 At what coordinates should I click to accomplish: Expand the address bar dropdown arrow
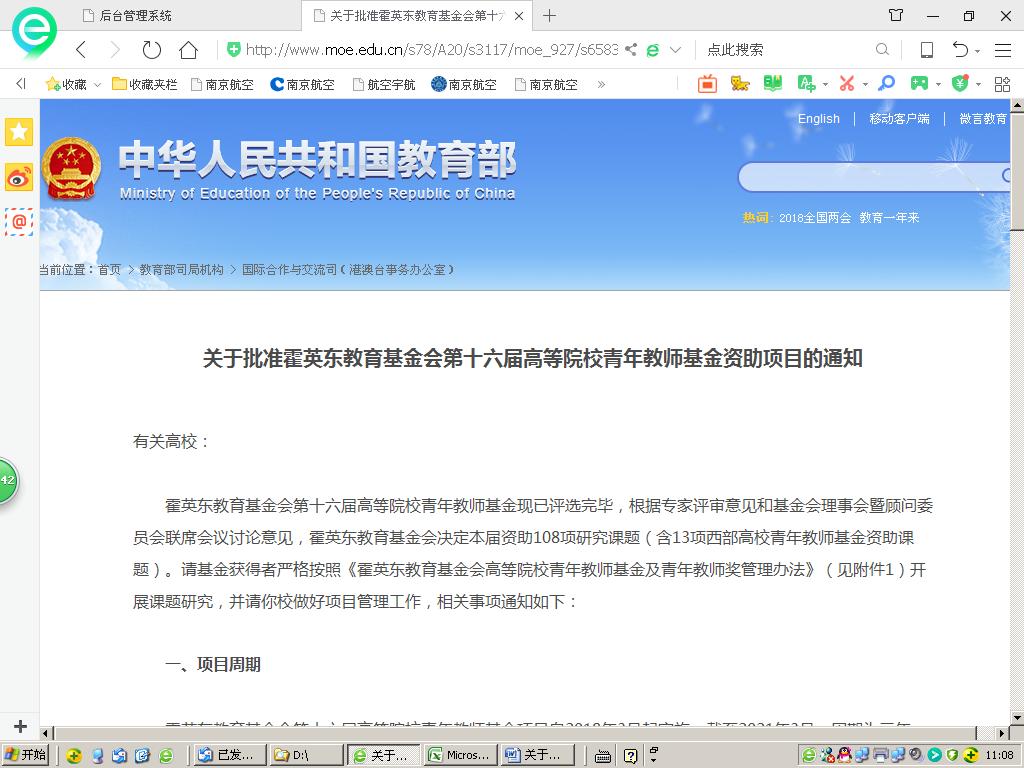click(x=675, y=50)
